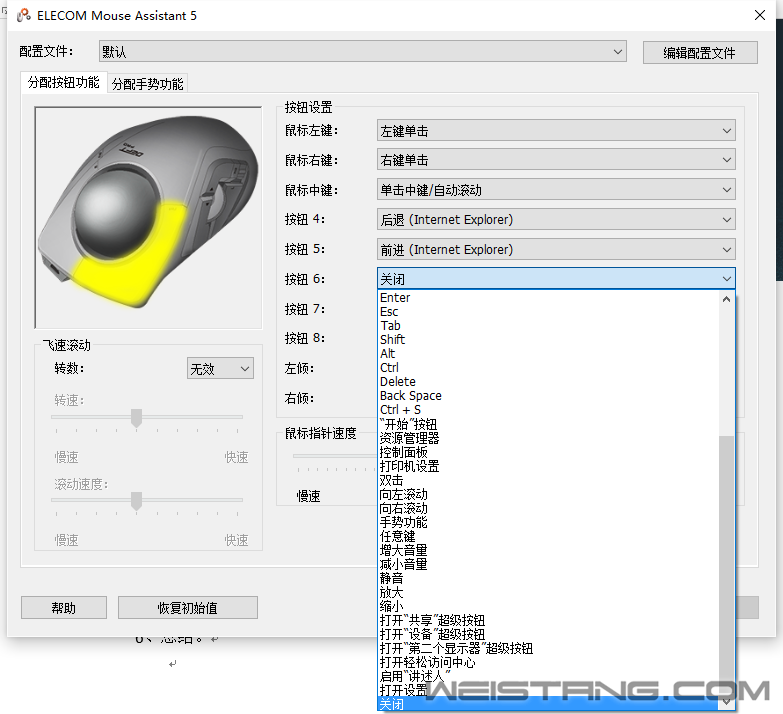Select Esc in the function list
Image resolution: width=783 pixels, height=714 pixels.
click(x=548, y=312)
